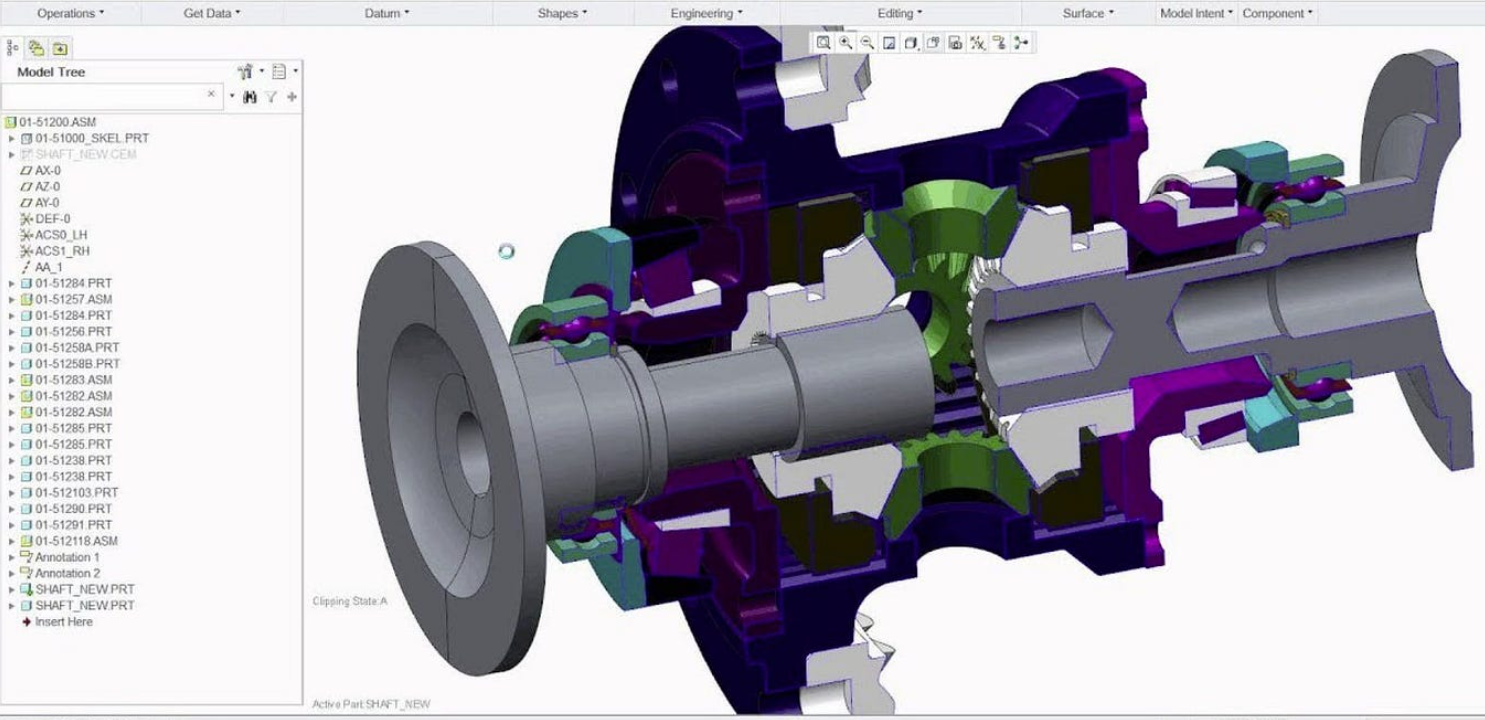The image size is (1485, 720).
Task: Toggle the Spin Center display
Action: (1021, 42)
